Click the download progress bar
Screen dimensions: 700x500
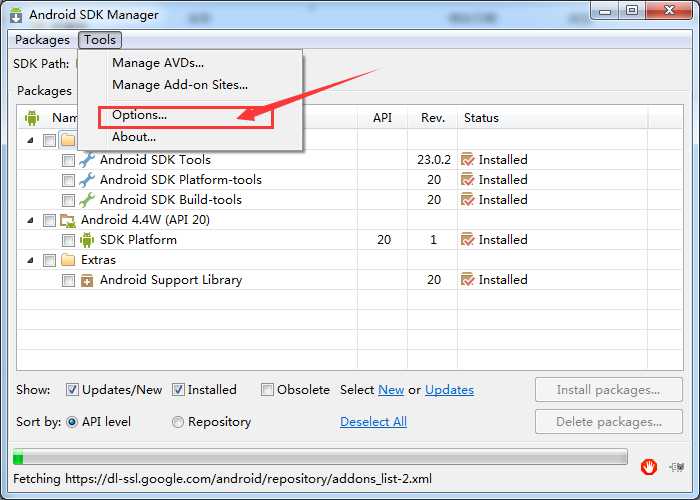pos(320,458)
